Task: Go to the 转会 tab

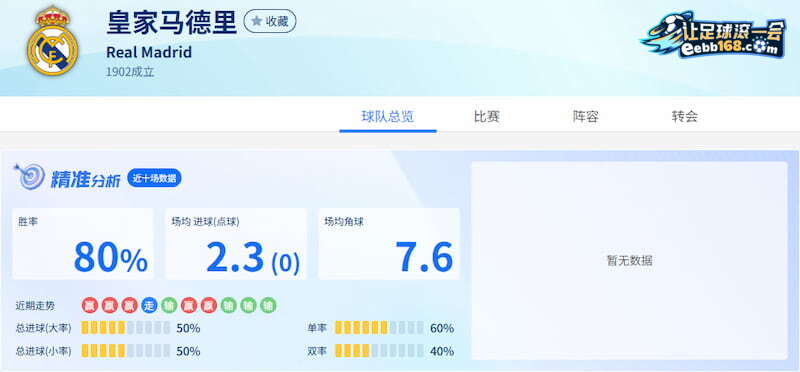Action: (x=684, y=117)
